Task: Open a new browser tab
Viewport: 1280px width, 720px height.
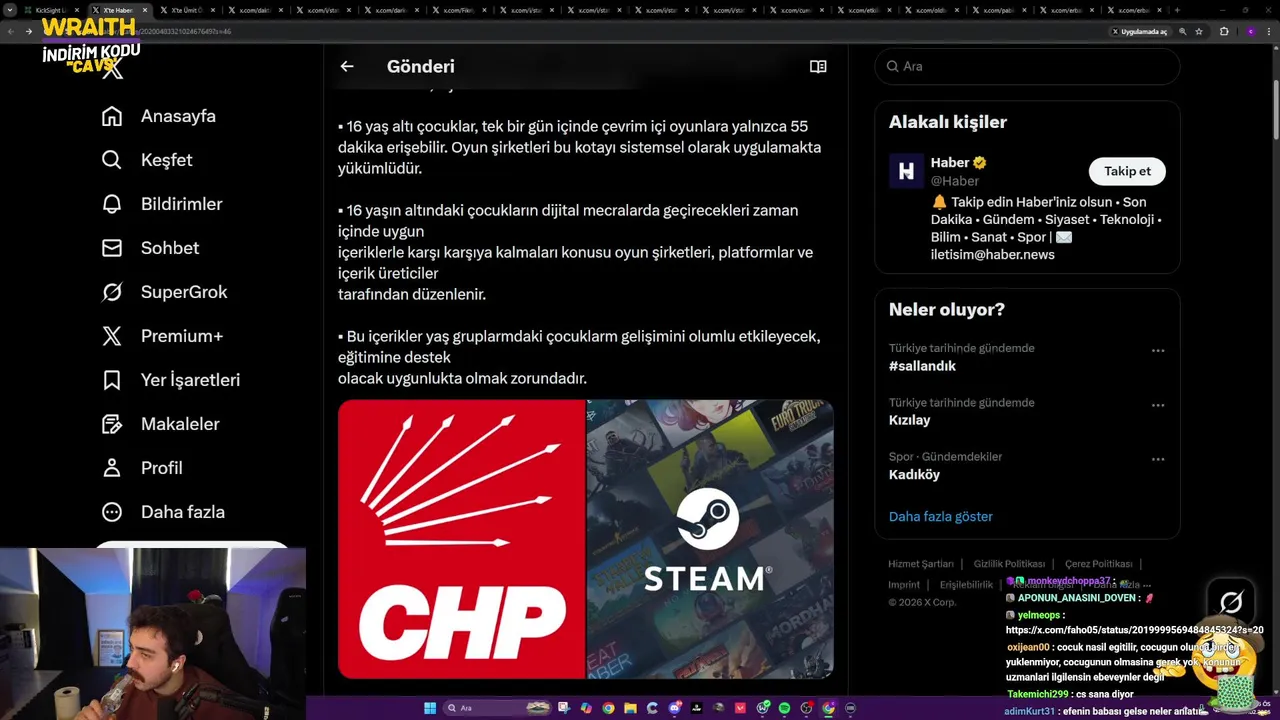Action: click(x=1177, y=10)
